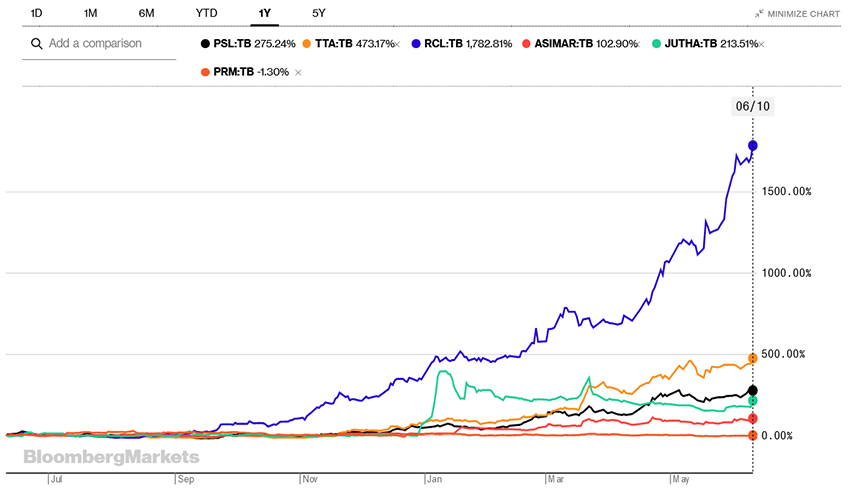The image size is (850, 500).
Task: Click the black PSL:TB legend dot
Action: pyautogui.click(x=206, y=45)
